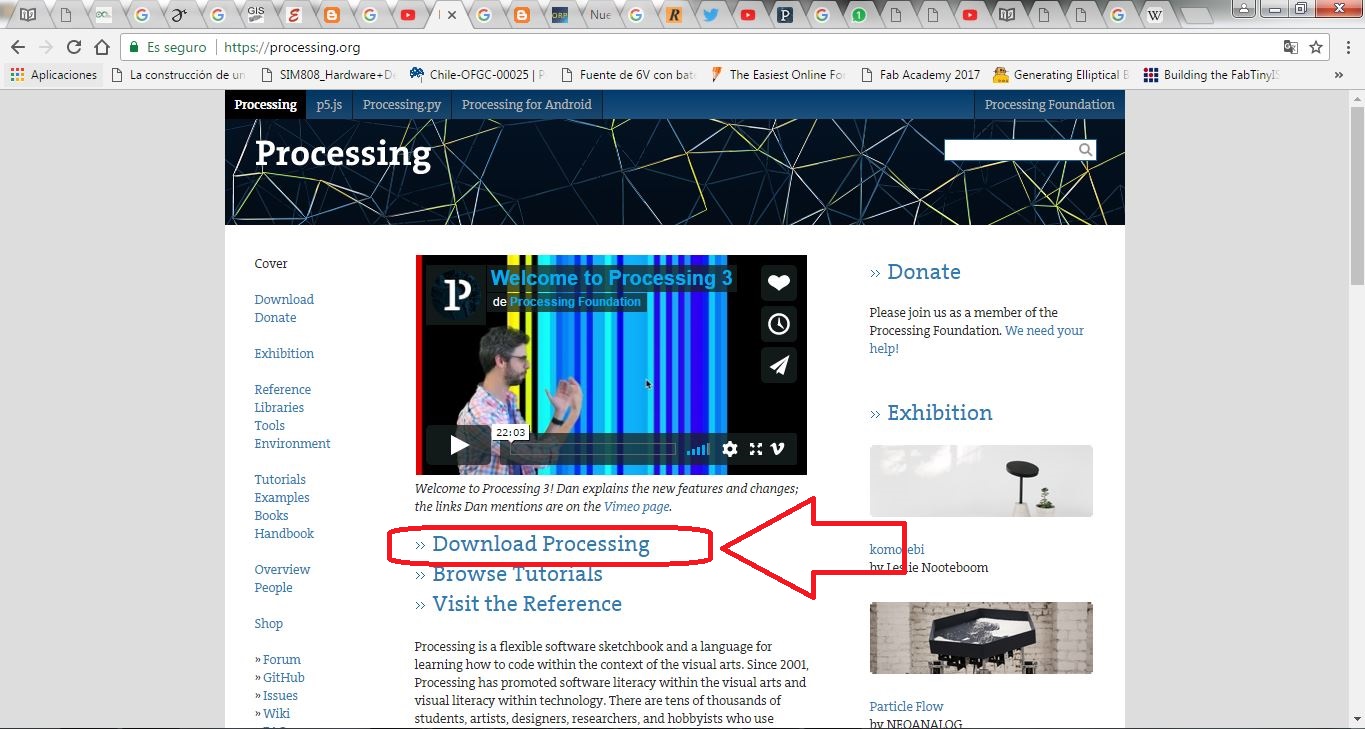Viewport: 1365px width, 729px height.
Task: Open Reference in the left sidebar
Action: 282,390
